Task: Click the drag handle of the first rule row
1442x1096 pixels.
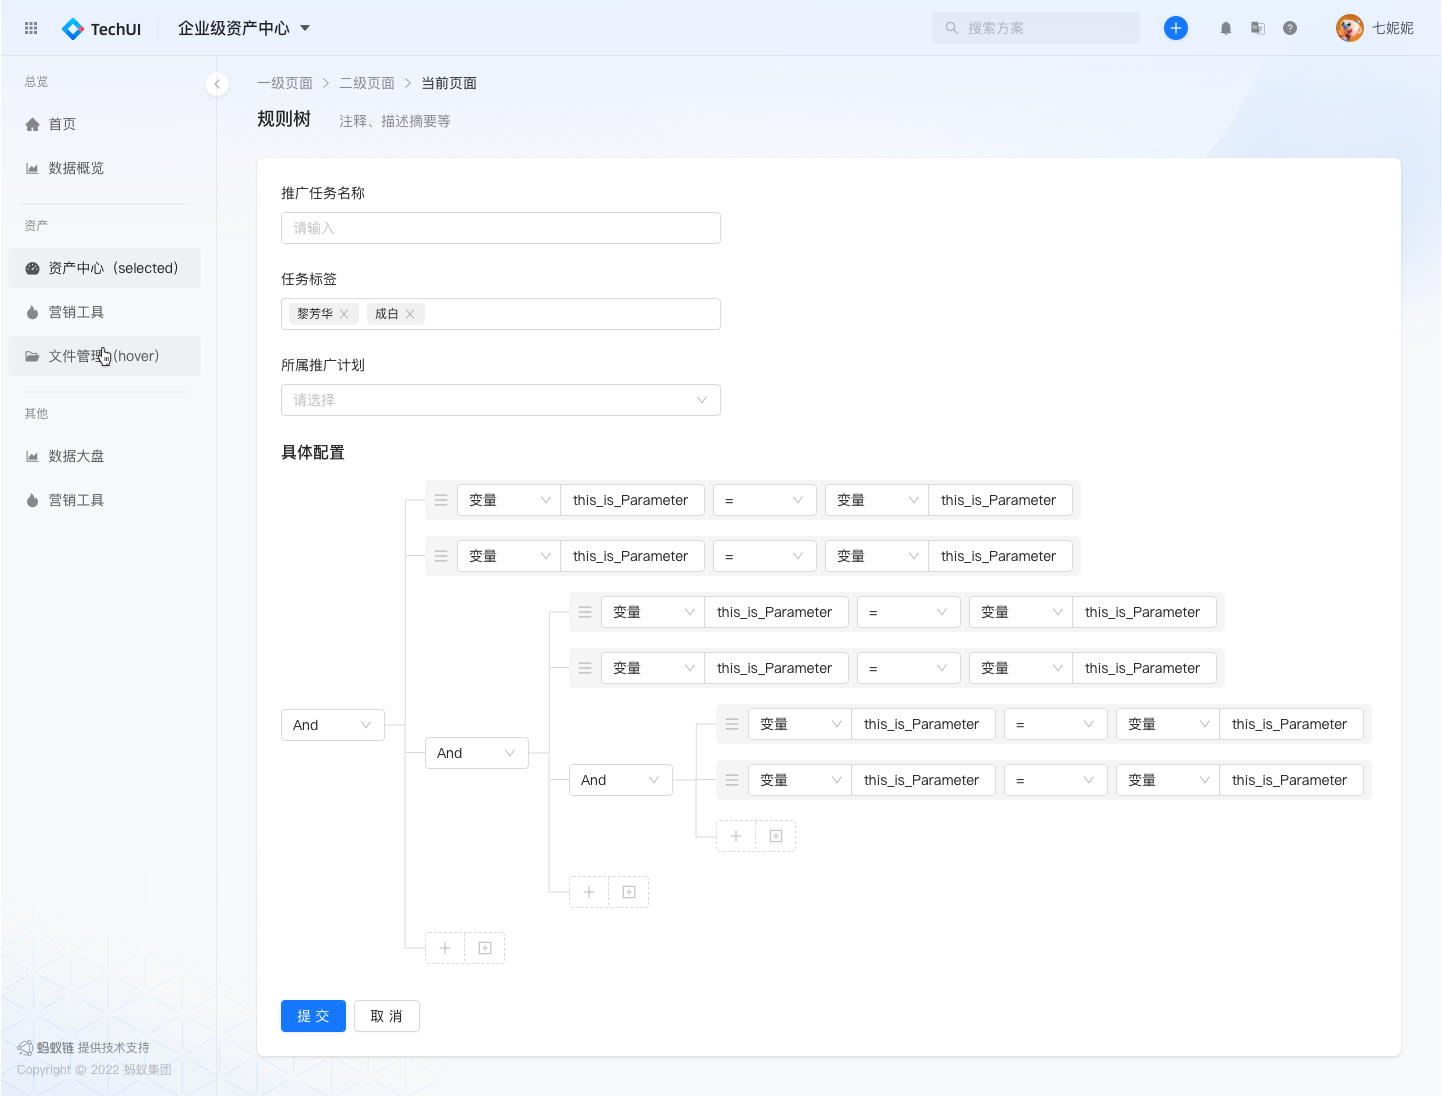Action: coord(441,500)
